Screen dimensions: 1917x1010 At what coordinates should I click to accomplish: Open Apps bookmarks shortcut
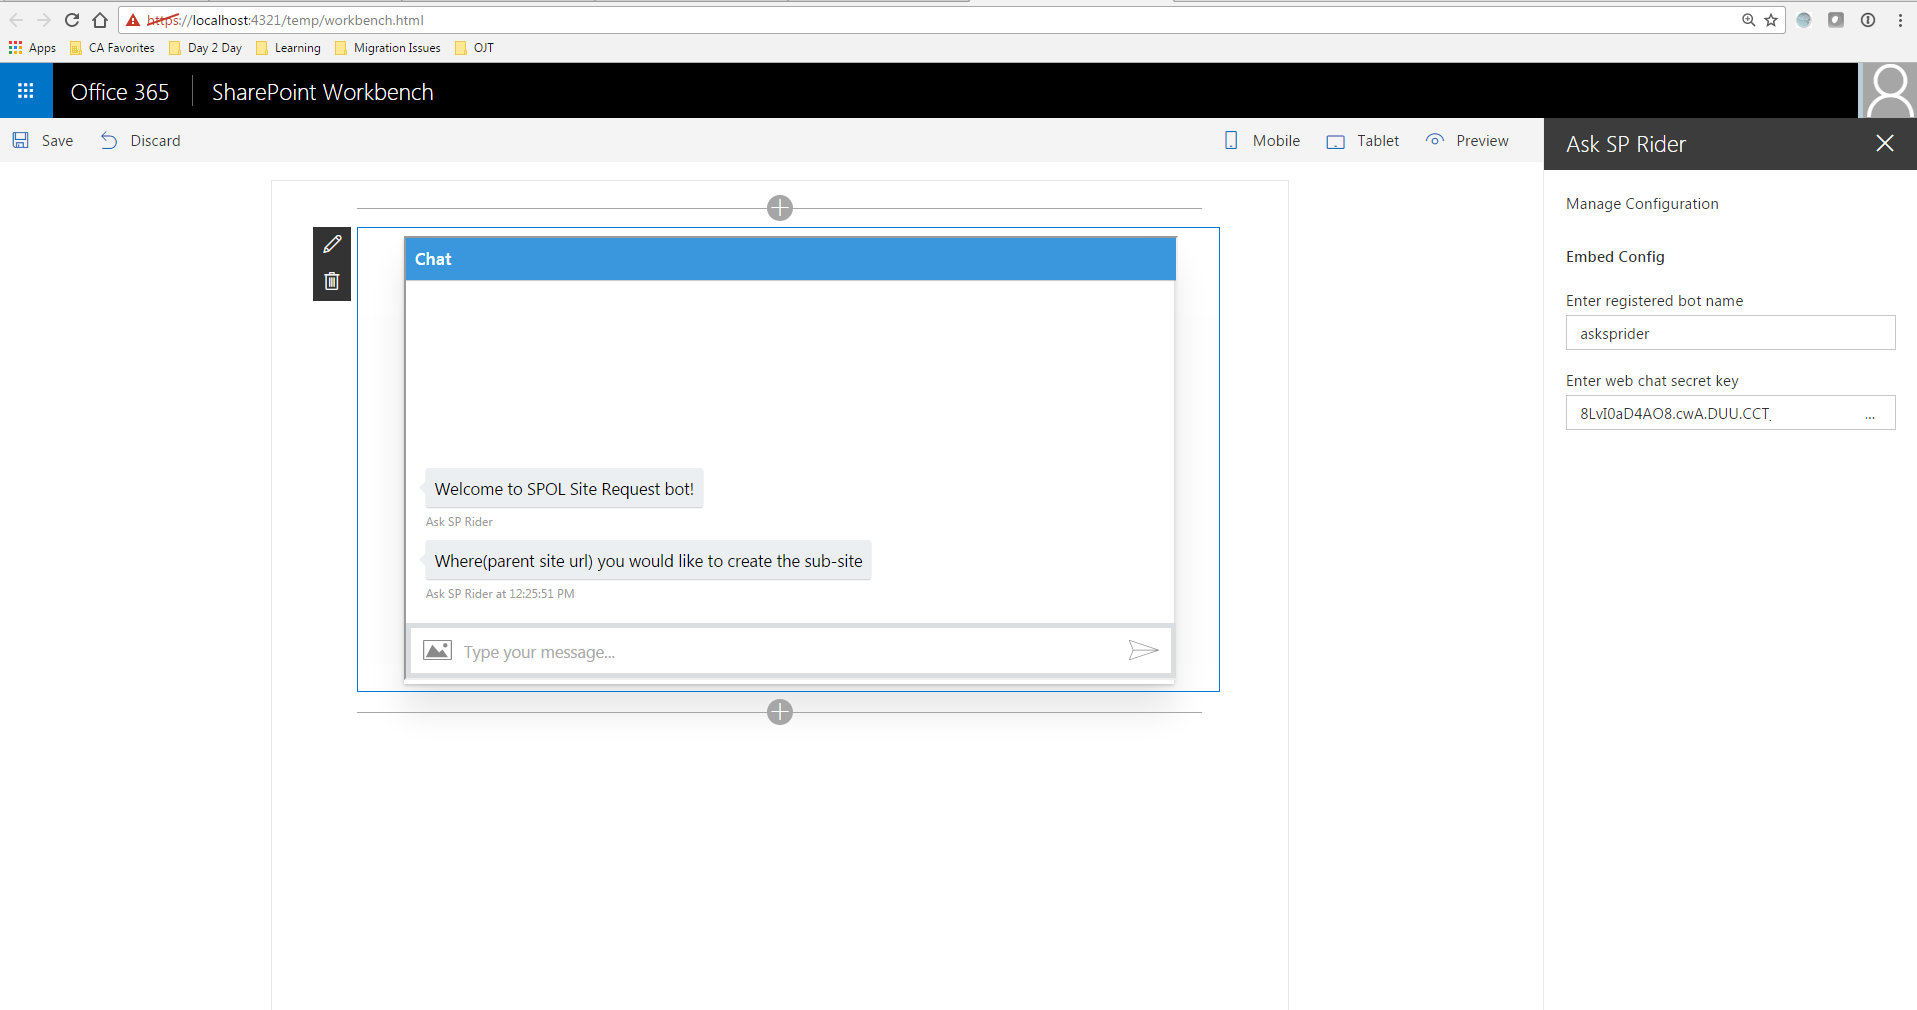[32, 48]
